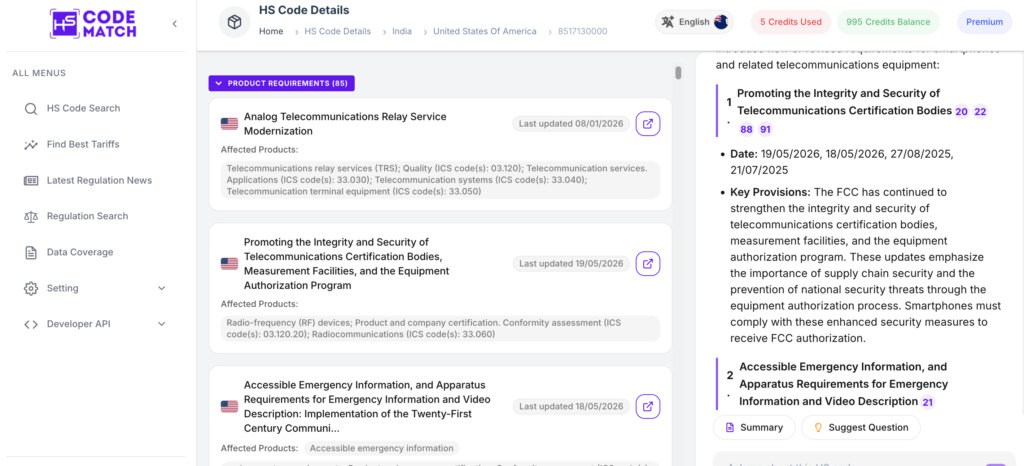Click US flag on Accessible Emergency Information card

pyautogui.click(x=229, y=406)
